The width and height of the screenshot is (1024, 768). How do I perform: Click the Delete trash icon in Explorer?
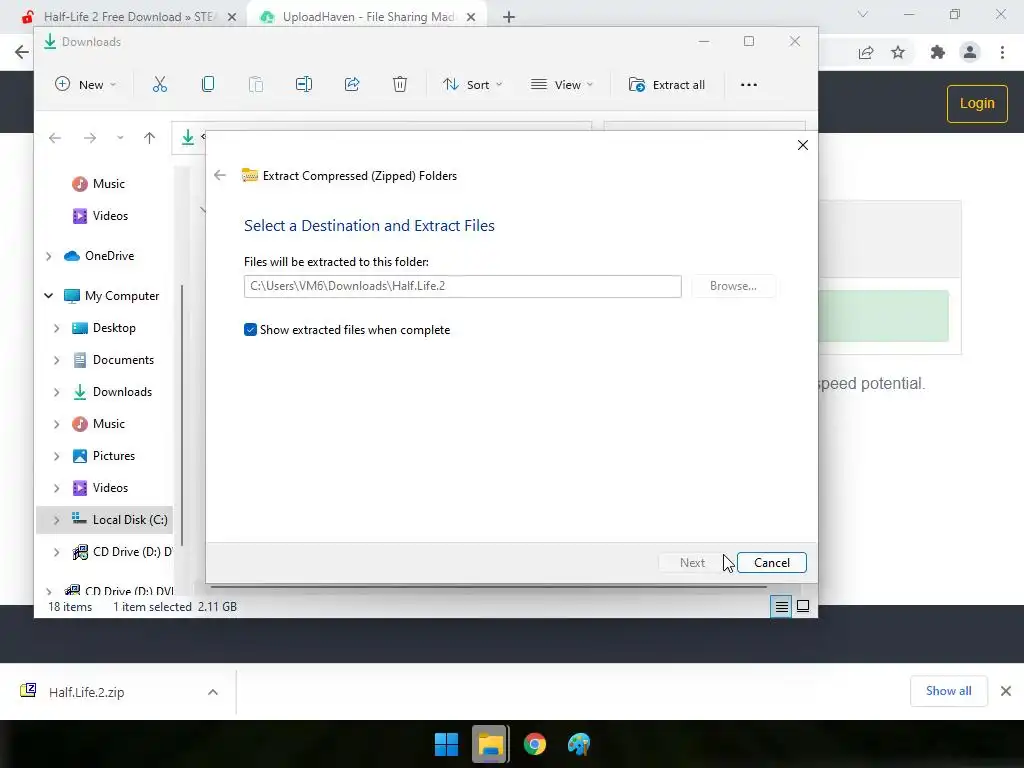pyautogui.click(x=400, y=84)
